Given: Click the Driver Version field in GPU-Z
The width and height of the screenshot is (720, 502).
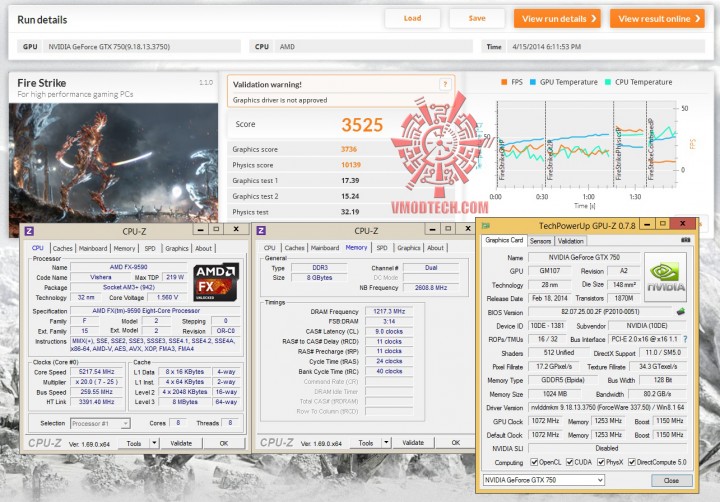Looking at the screenshot, I should point(608,407).
